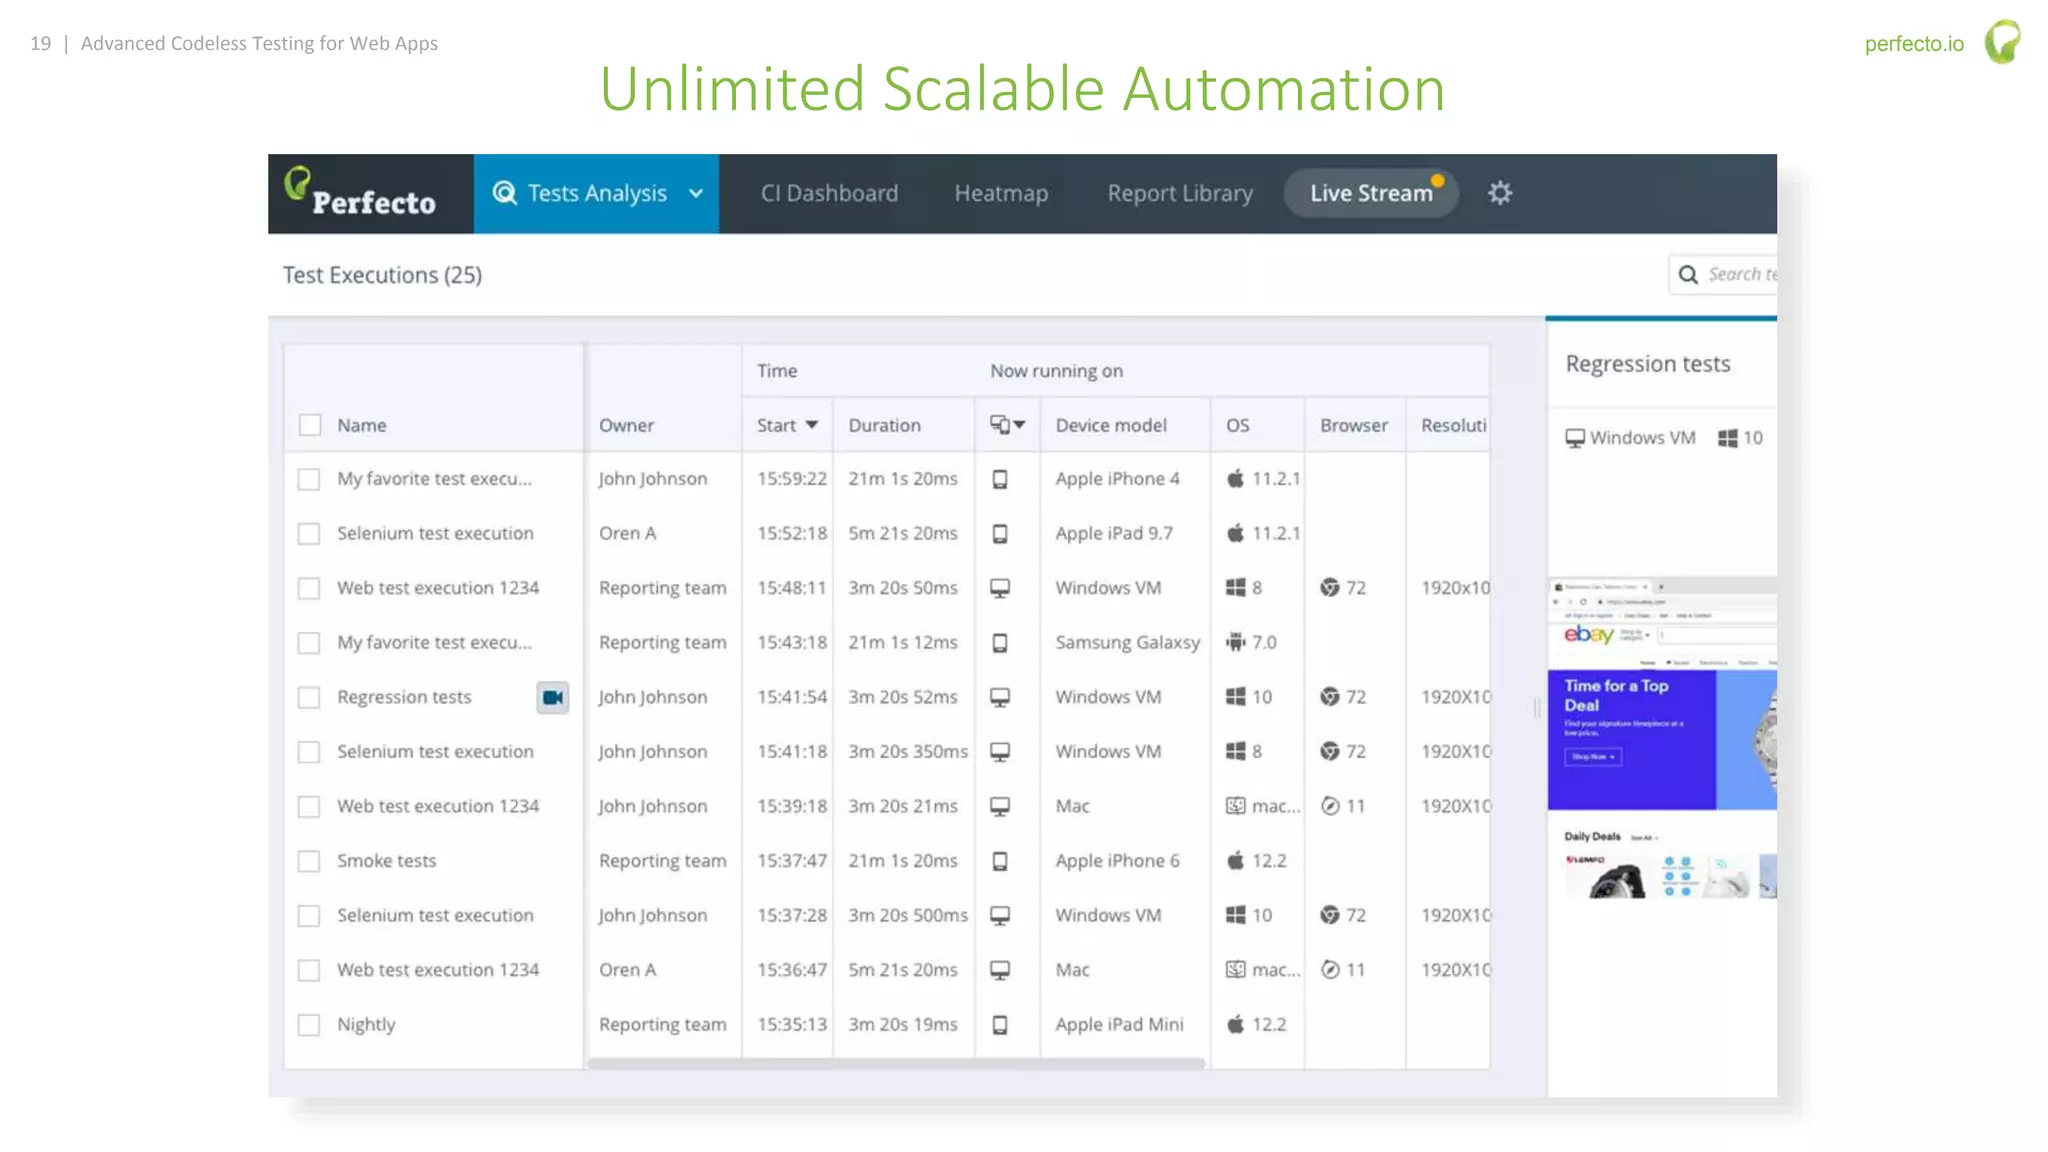Click the Name column header
The height and width of the screenshot is (1152, 2048).
pos(362,425)
